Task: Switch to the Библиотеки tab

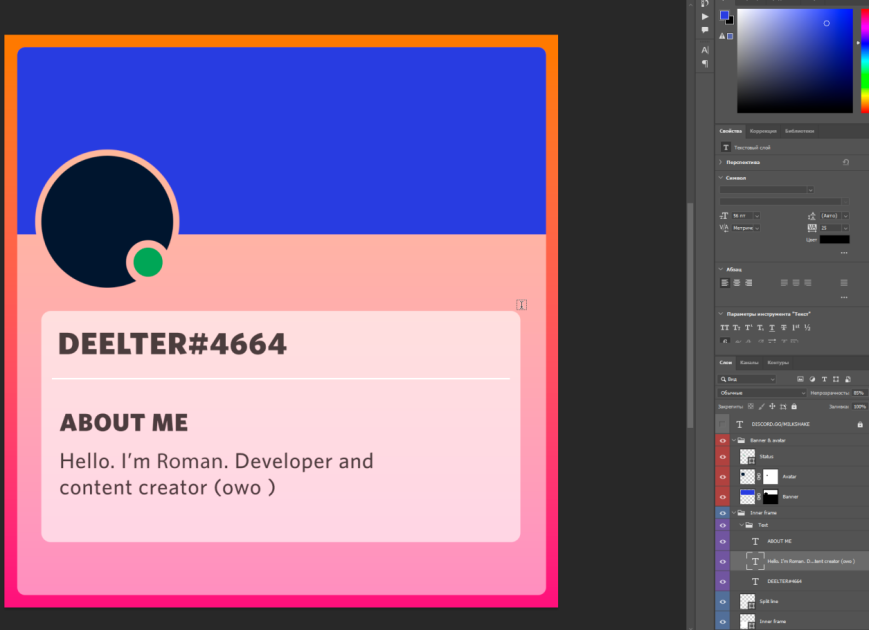Action: pos(800,131)
